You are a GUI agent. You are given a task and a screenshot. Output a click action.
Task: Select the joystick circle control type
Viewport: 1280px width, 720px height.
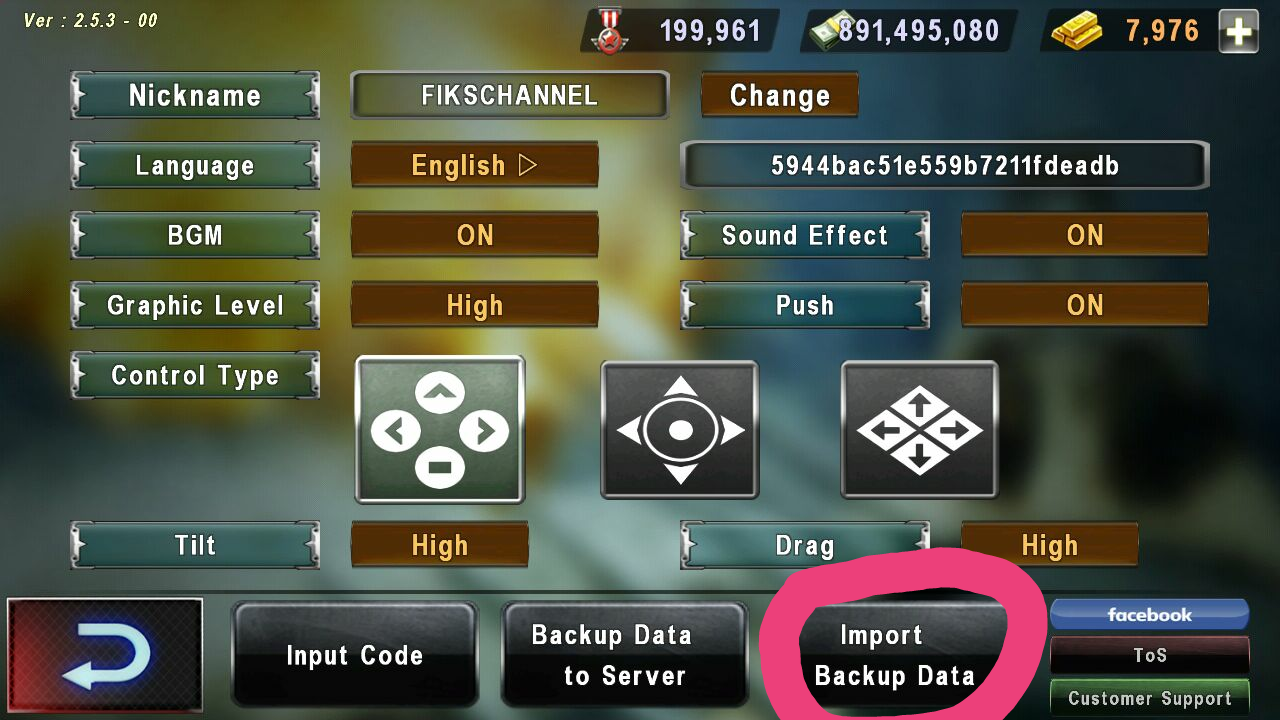pos(680,429)
